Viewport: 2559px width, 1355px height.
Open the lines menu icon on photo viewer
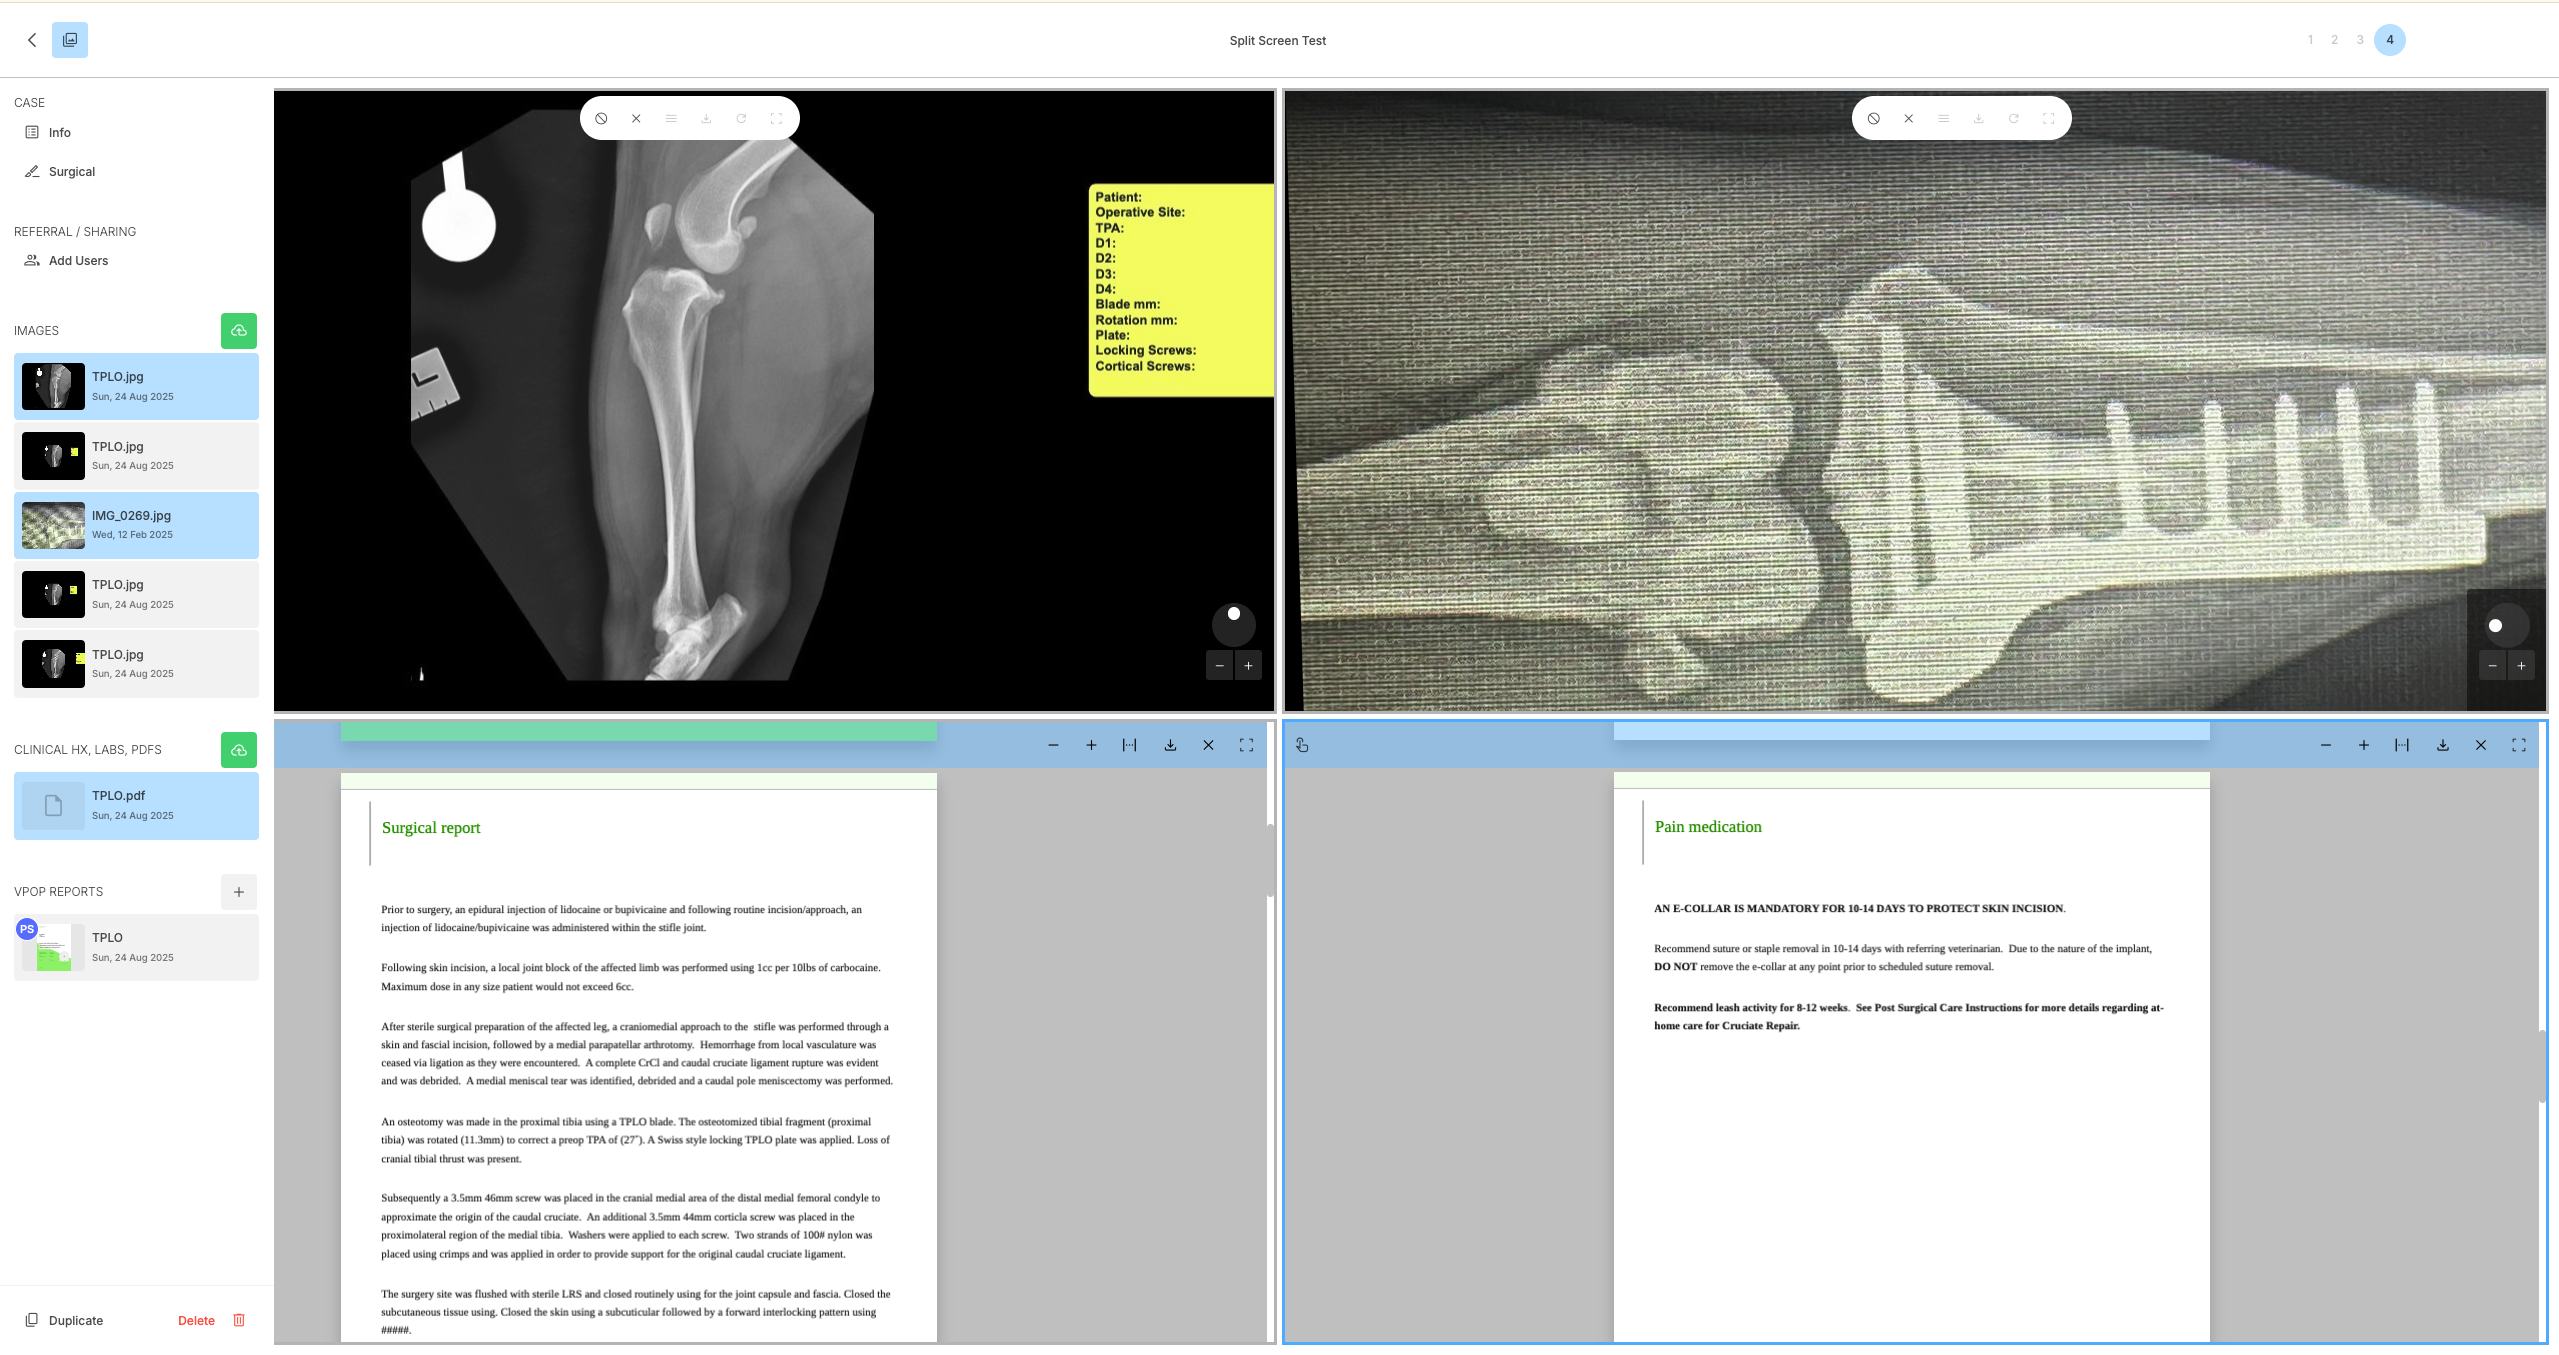1943,118
